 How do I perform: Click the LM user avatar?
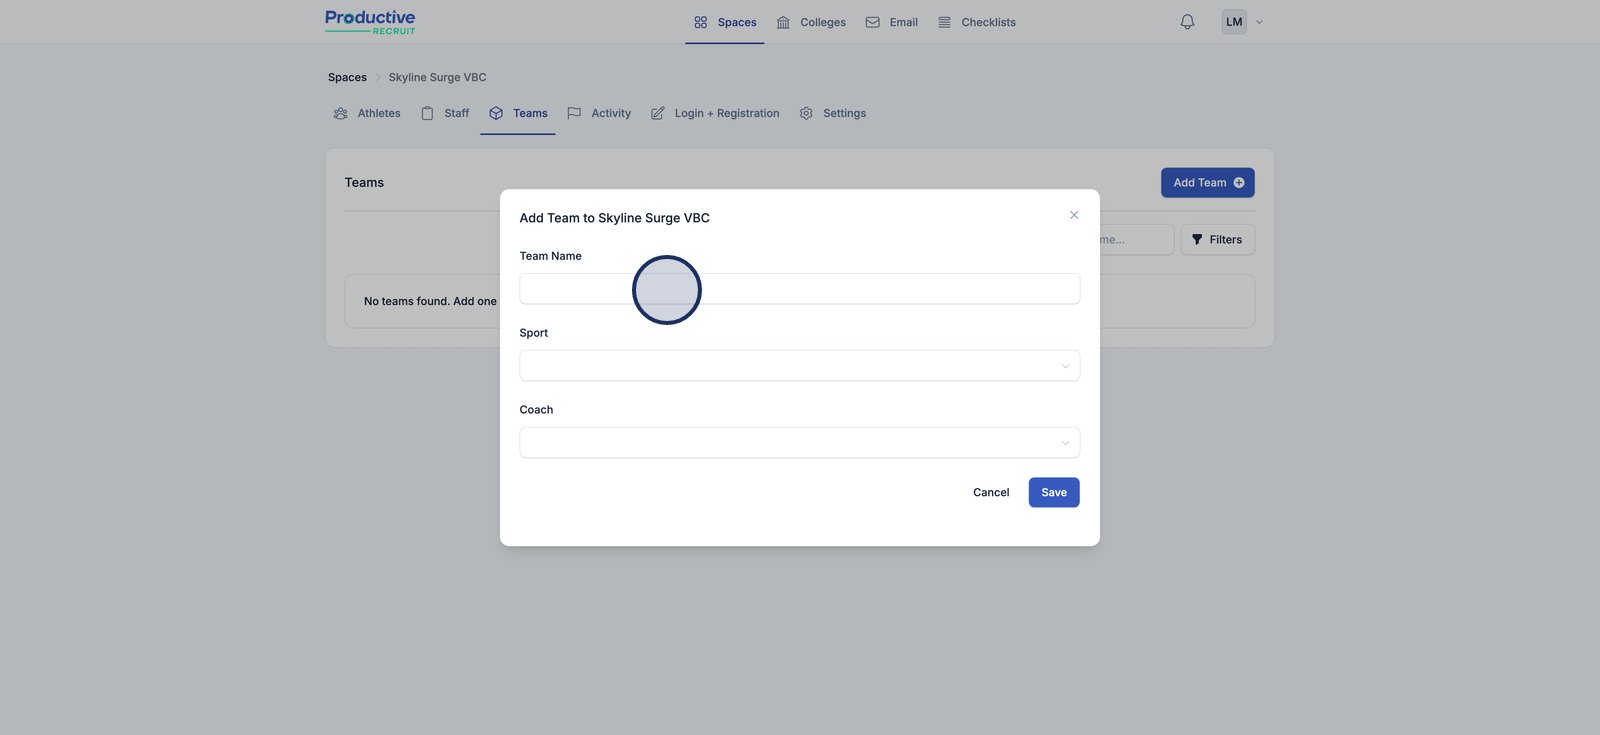[1234, 22]
